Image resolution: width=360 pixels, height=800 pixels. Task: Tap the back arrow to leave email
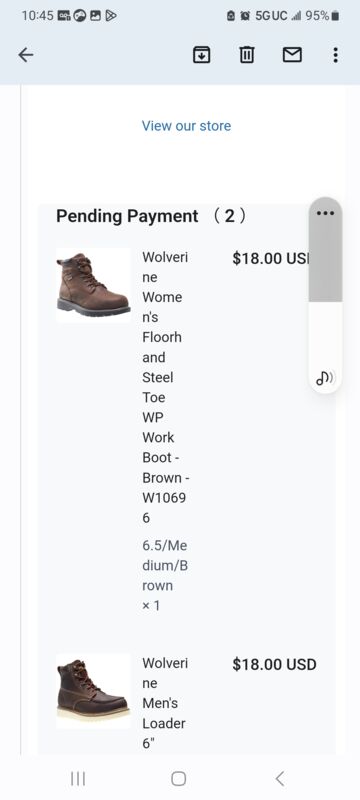tap(25, 55)
